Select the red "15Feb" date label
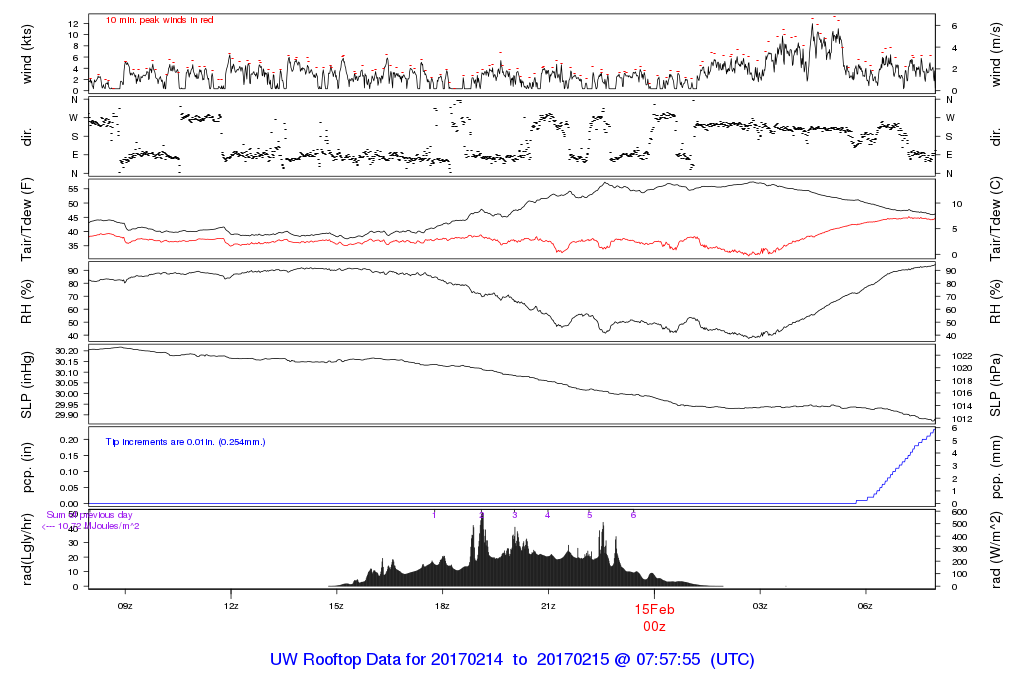The height and width of the screenshot is (700, 1024). 654,609
